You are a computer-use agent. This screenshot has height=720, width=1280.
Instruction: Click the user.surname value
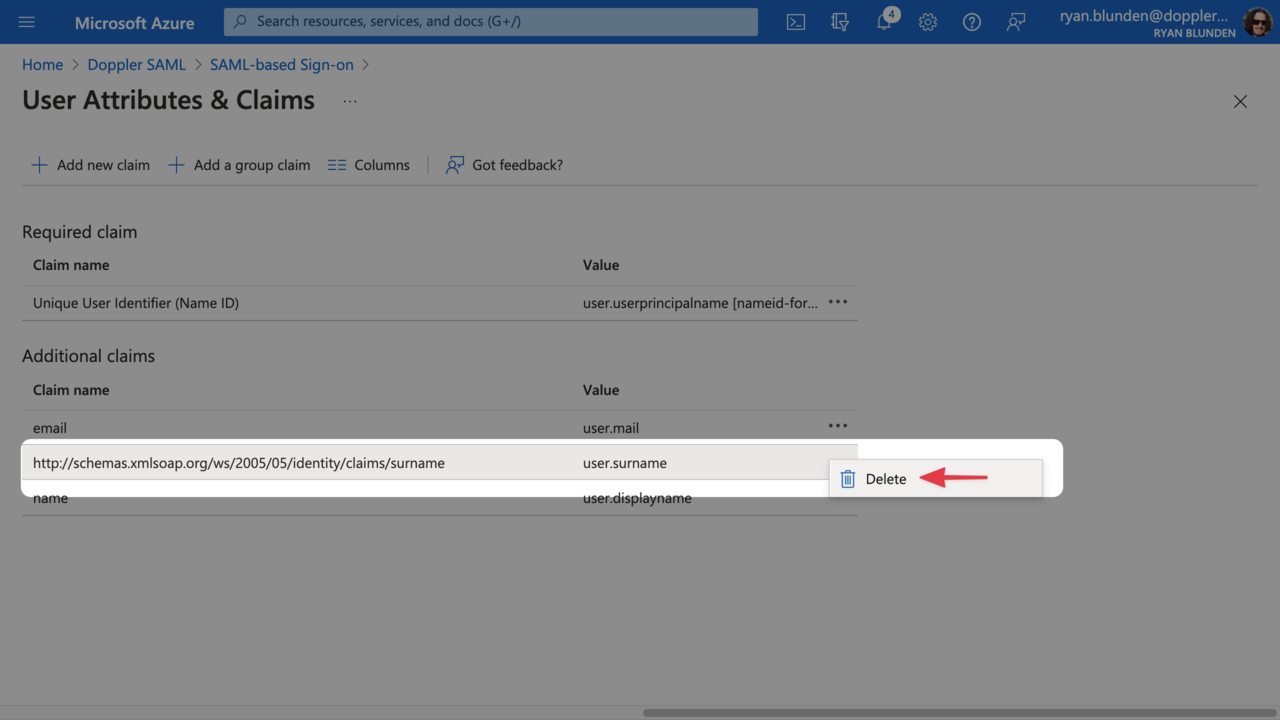(x=625, y=463)
